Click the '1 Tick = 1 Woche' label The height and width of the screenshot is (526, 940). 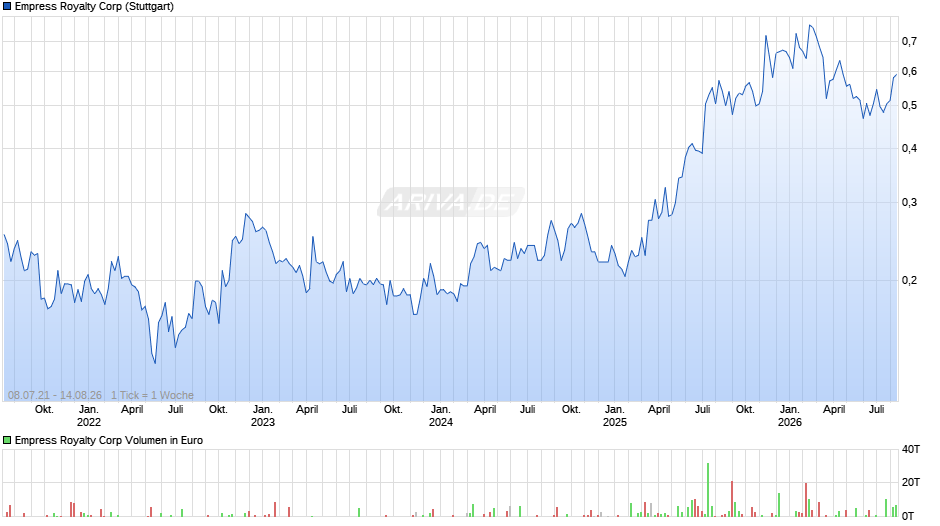pos(152,395)
